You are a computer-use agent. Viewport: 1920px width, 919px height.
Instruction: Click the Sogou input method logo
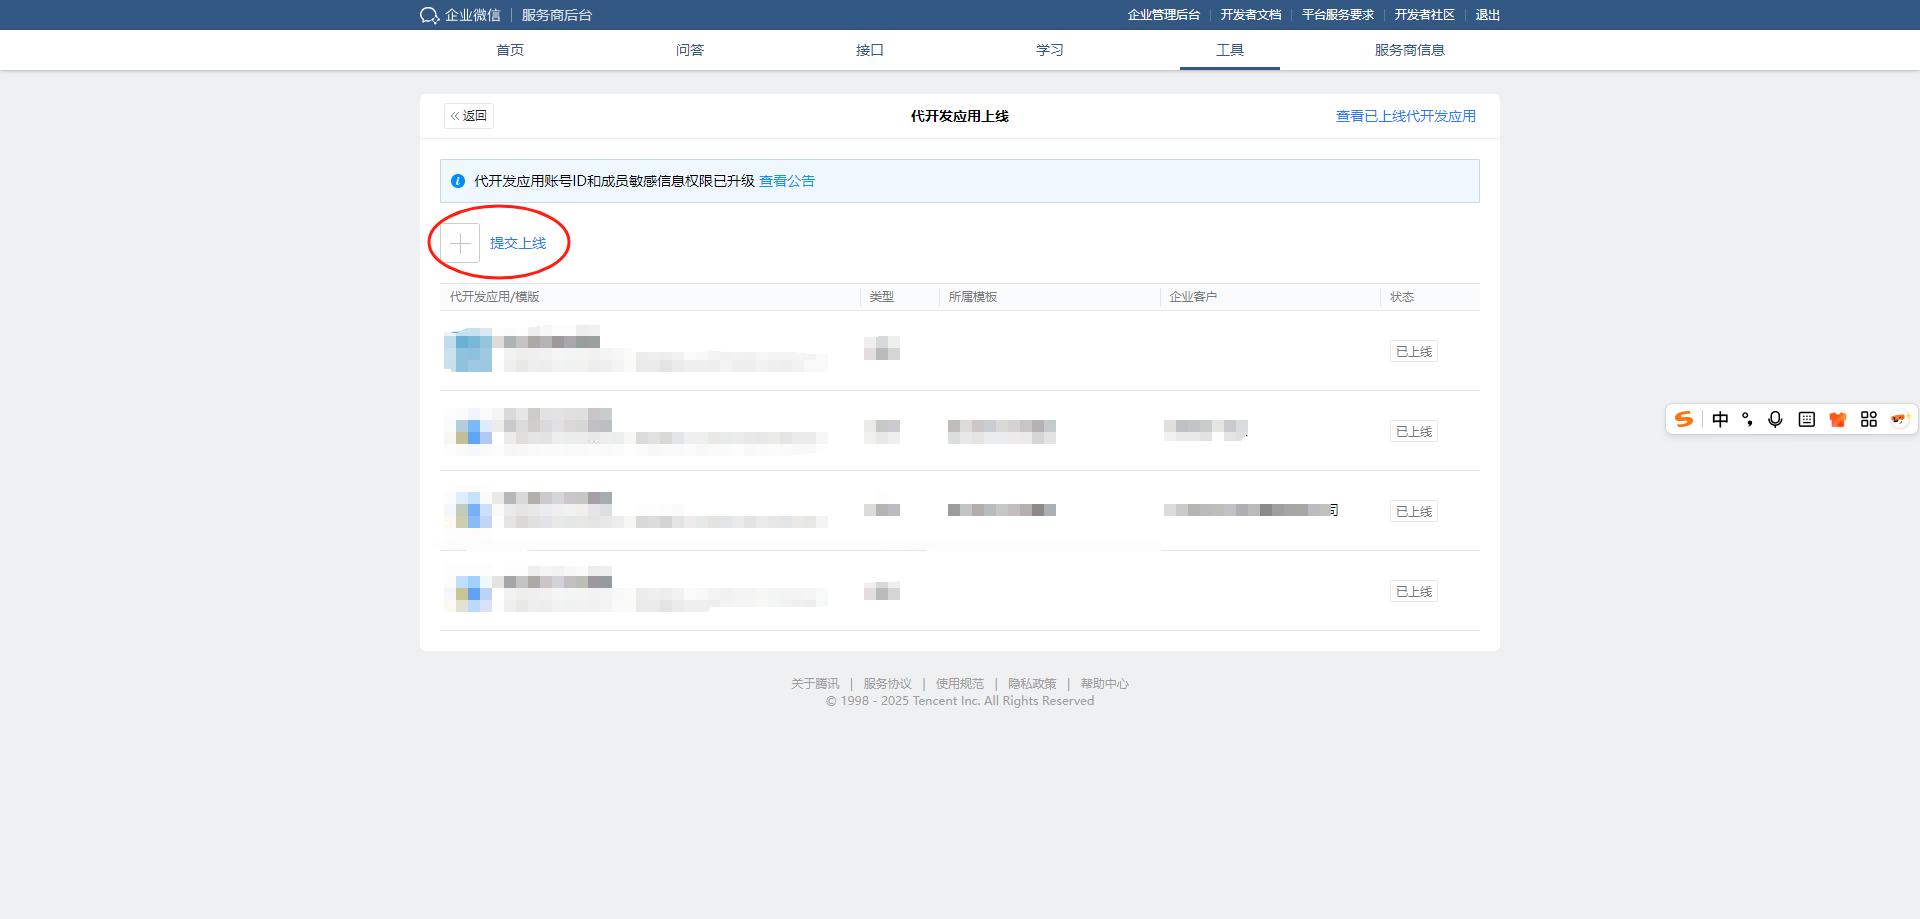click(x=1684, y=419)
